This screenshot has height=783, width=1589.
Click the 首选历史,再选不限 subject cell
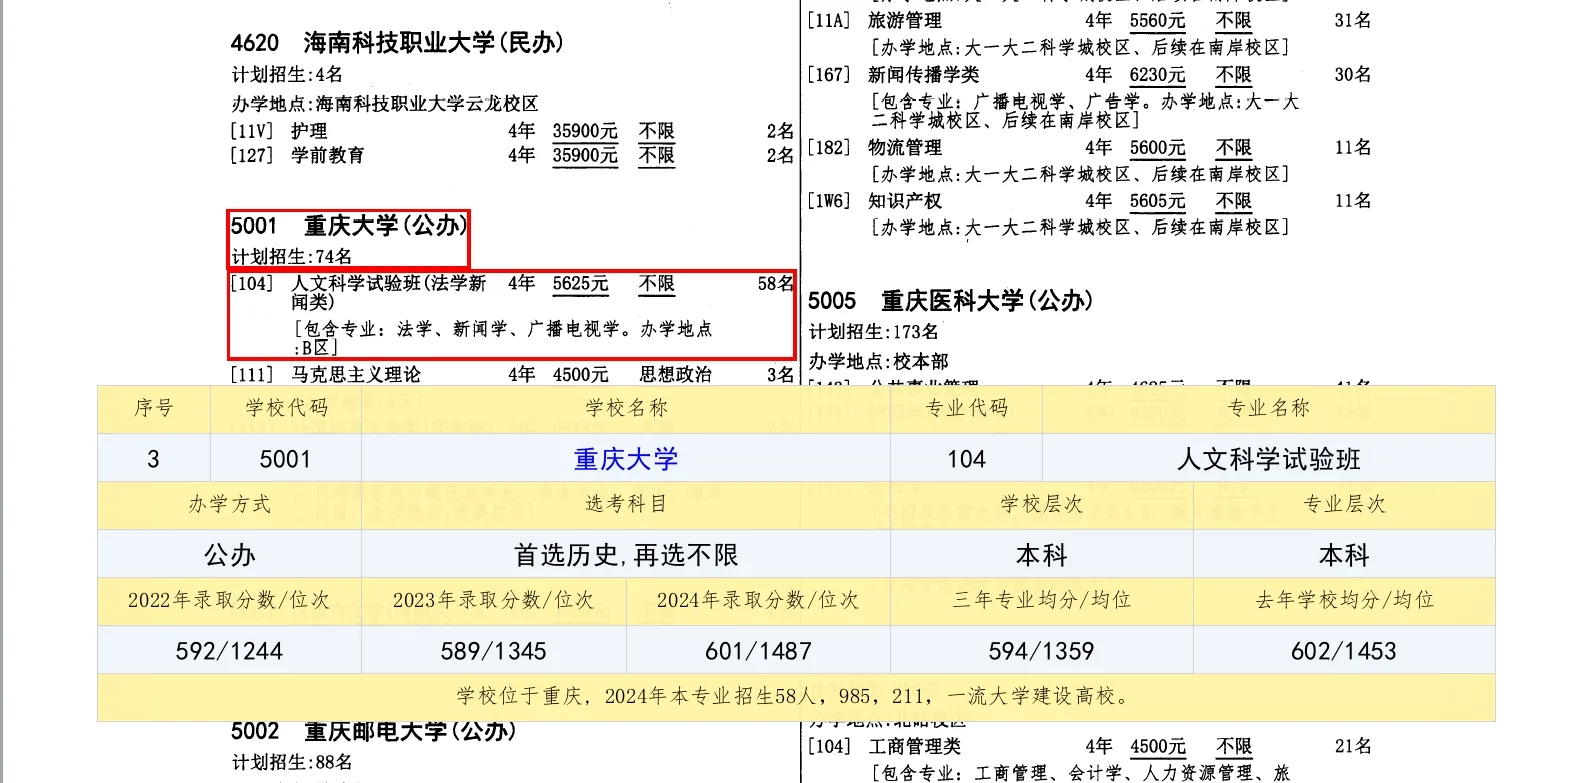click(x=625, y=555)
